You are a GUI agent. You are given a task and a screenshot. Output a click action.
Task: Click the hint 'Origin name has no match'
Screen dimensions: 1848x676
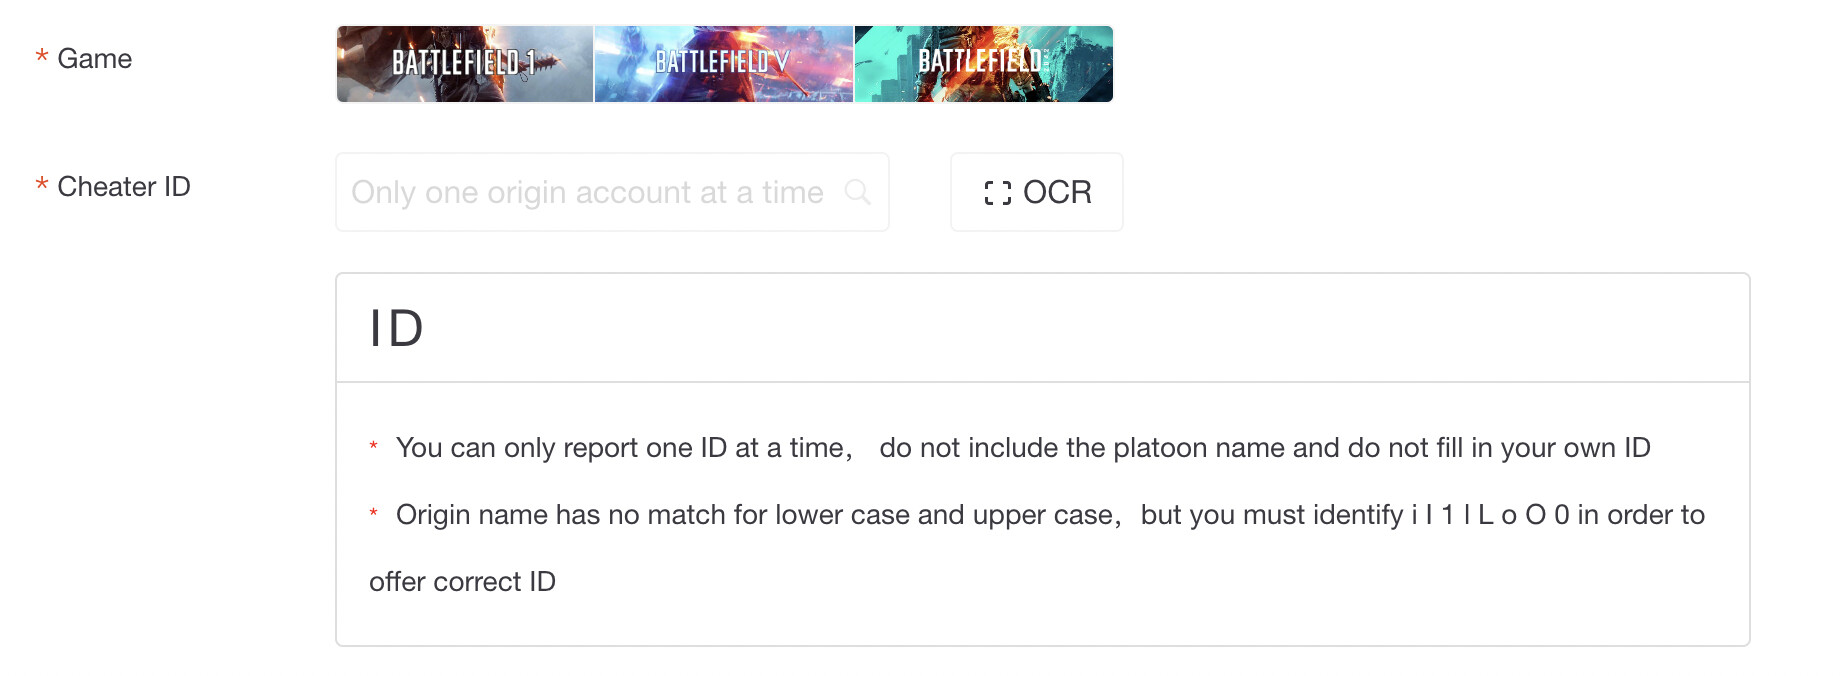pyautogui.click(x=759, y=515)
